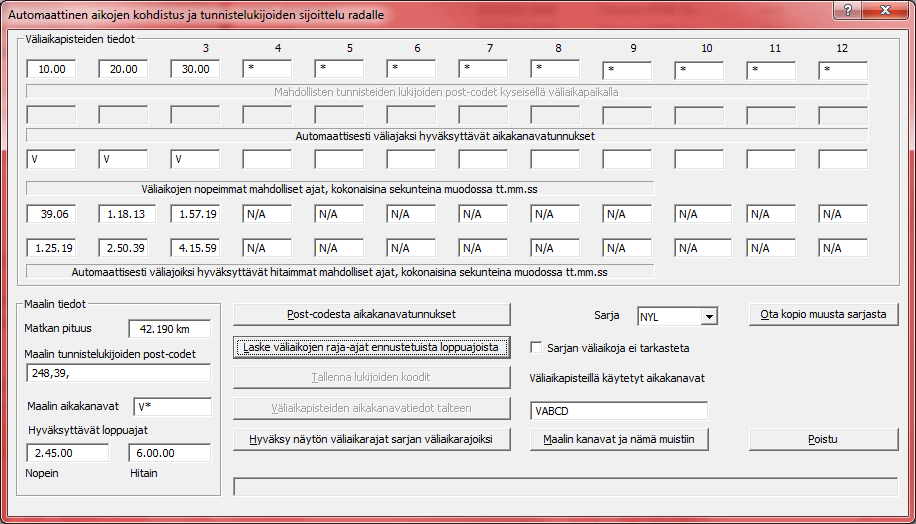Image resolution: width=916 pixels, height=524 pixels.
Task: Click the first split distance field 10.00
Action: (51, 70)
